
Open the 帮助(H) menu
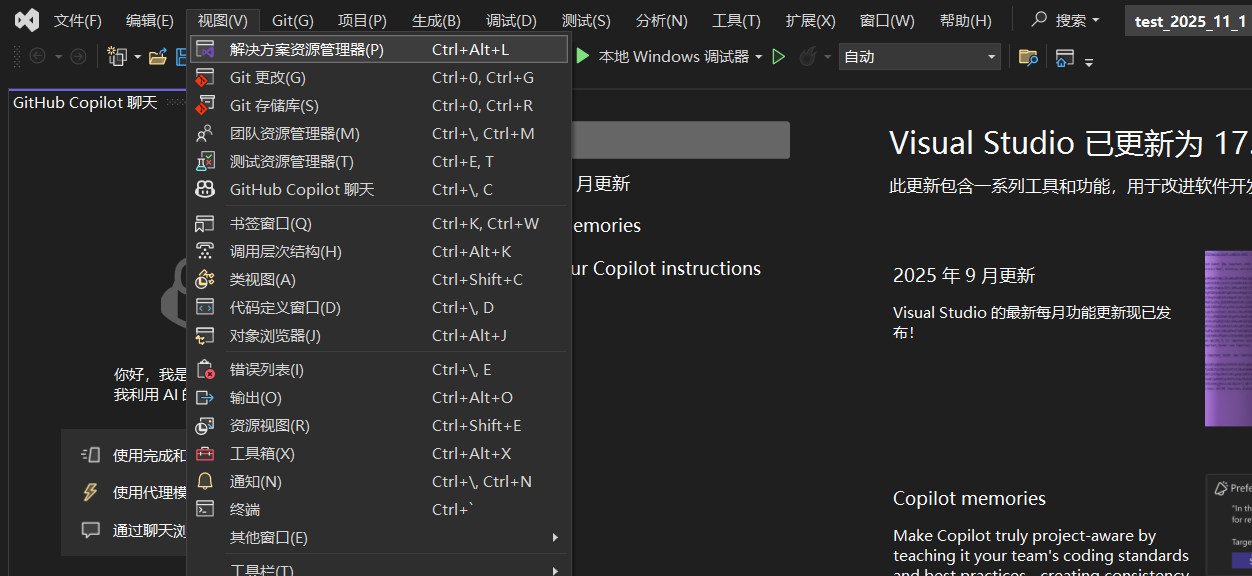point(966,20)
